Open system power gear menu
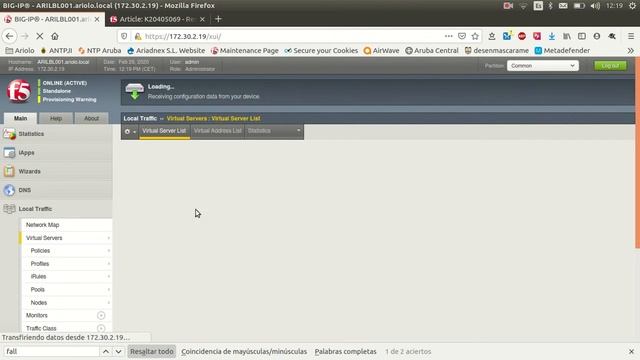This screenshot has height=360, width=640. 632,6
